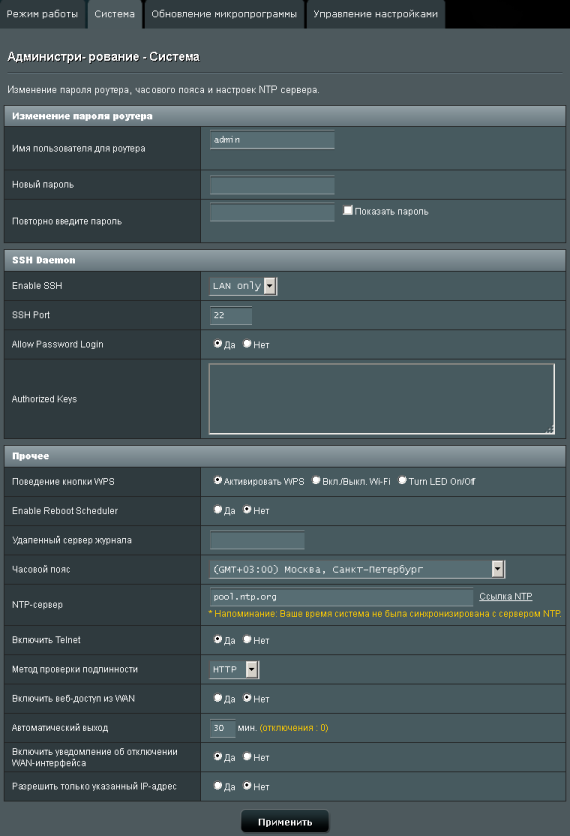The width and height of the screenshot is (570, 836).
Task: Open the Enable SSH dropdown showing LAN only
Action: click(243, 286)
